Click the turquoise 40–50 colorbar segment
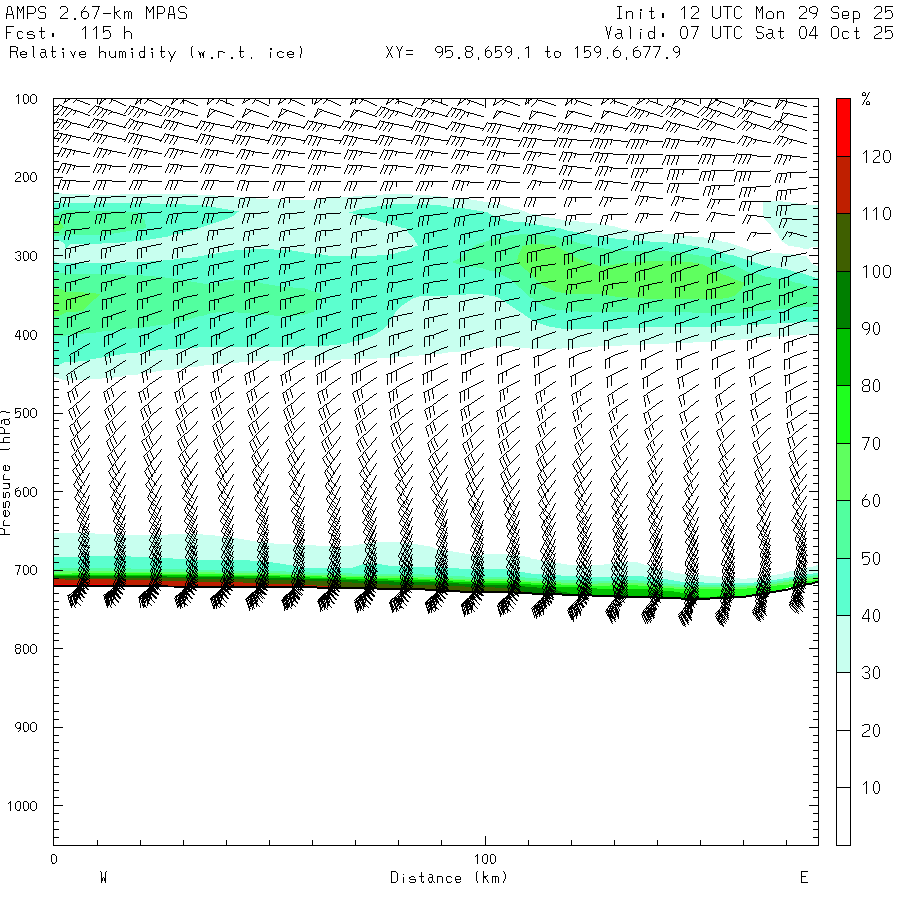 (x=843, y=587)
